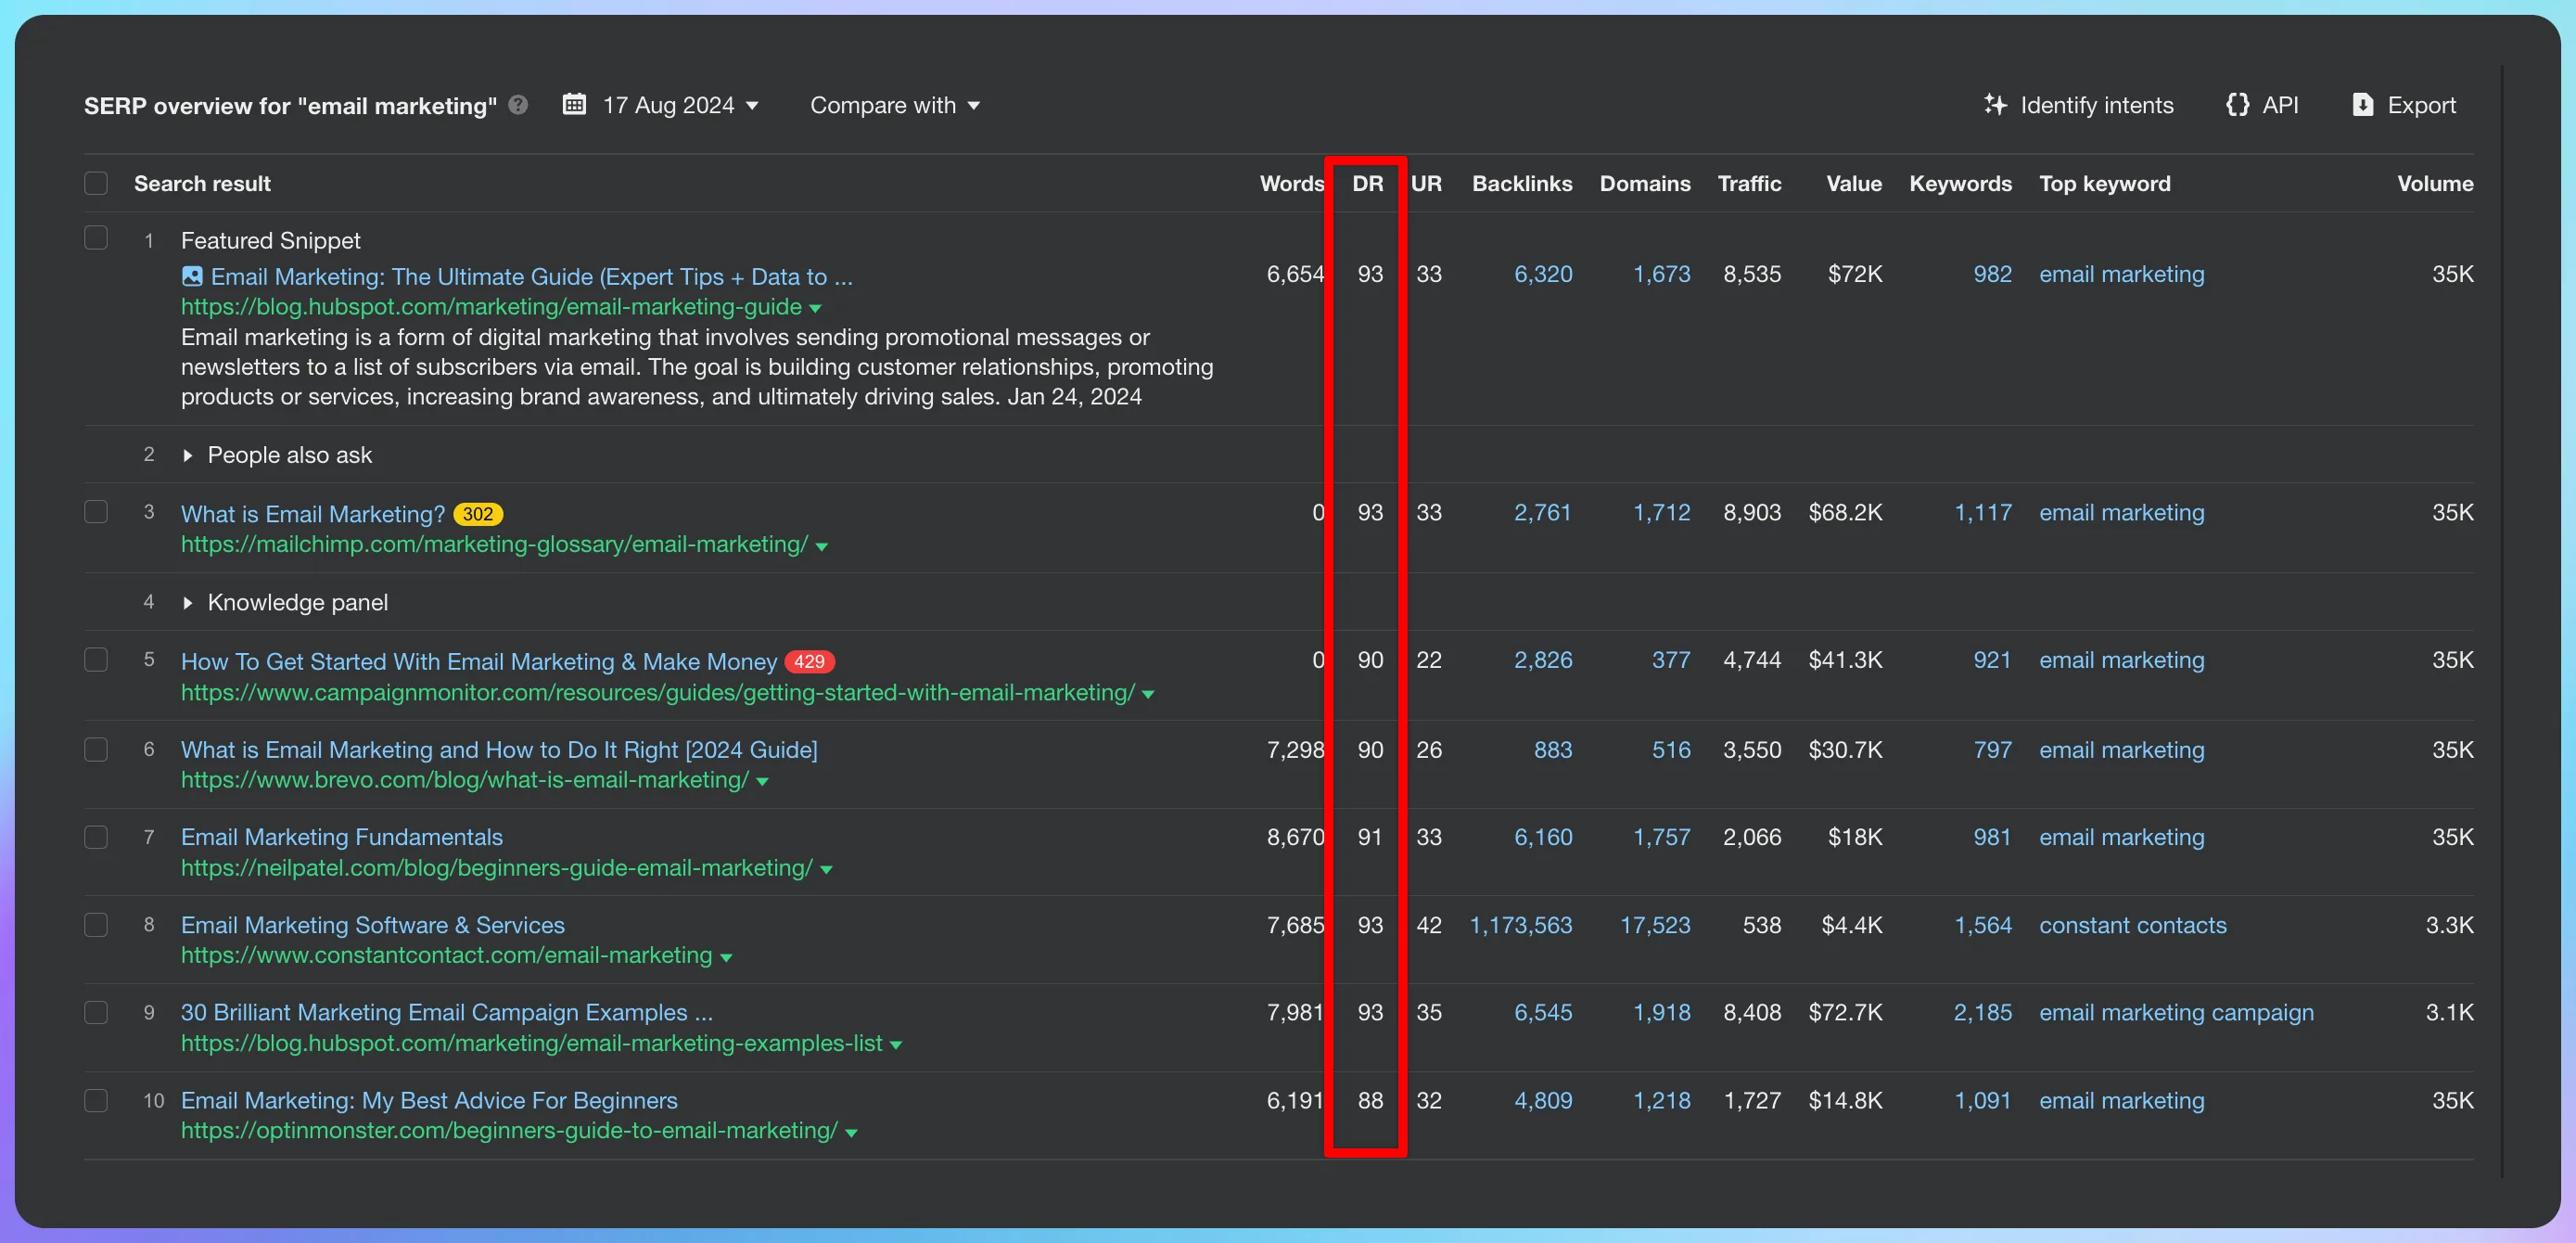This screenshot has width=2576, height=1243.
Task: Sort by the Keywords column header
Action: pos(1960,184)
